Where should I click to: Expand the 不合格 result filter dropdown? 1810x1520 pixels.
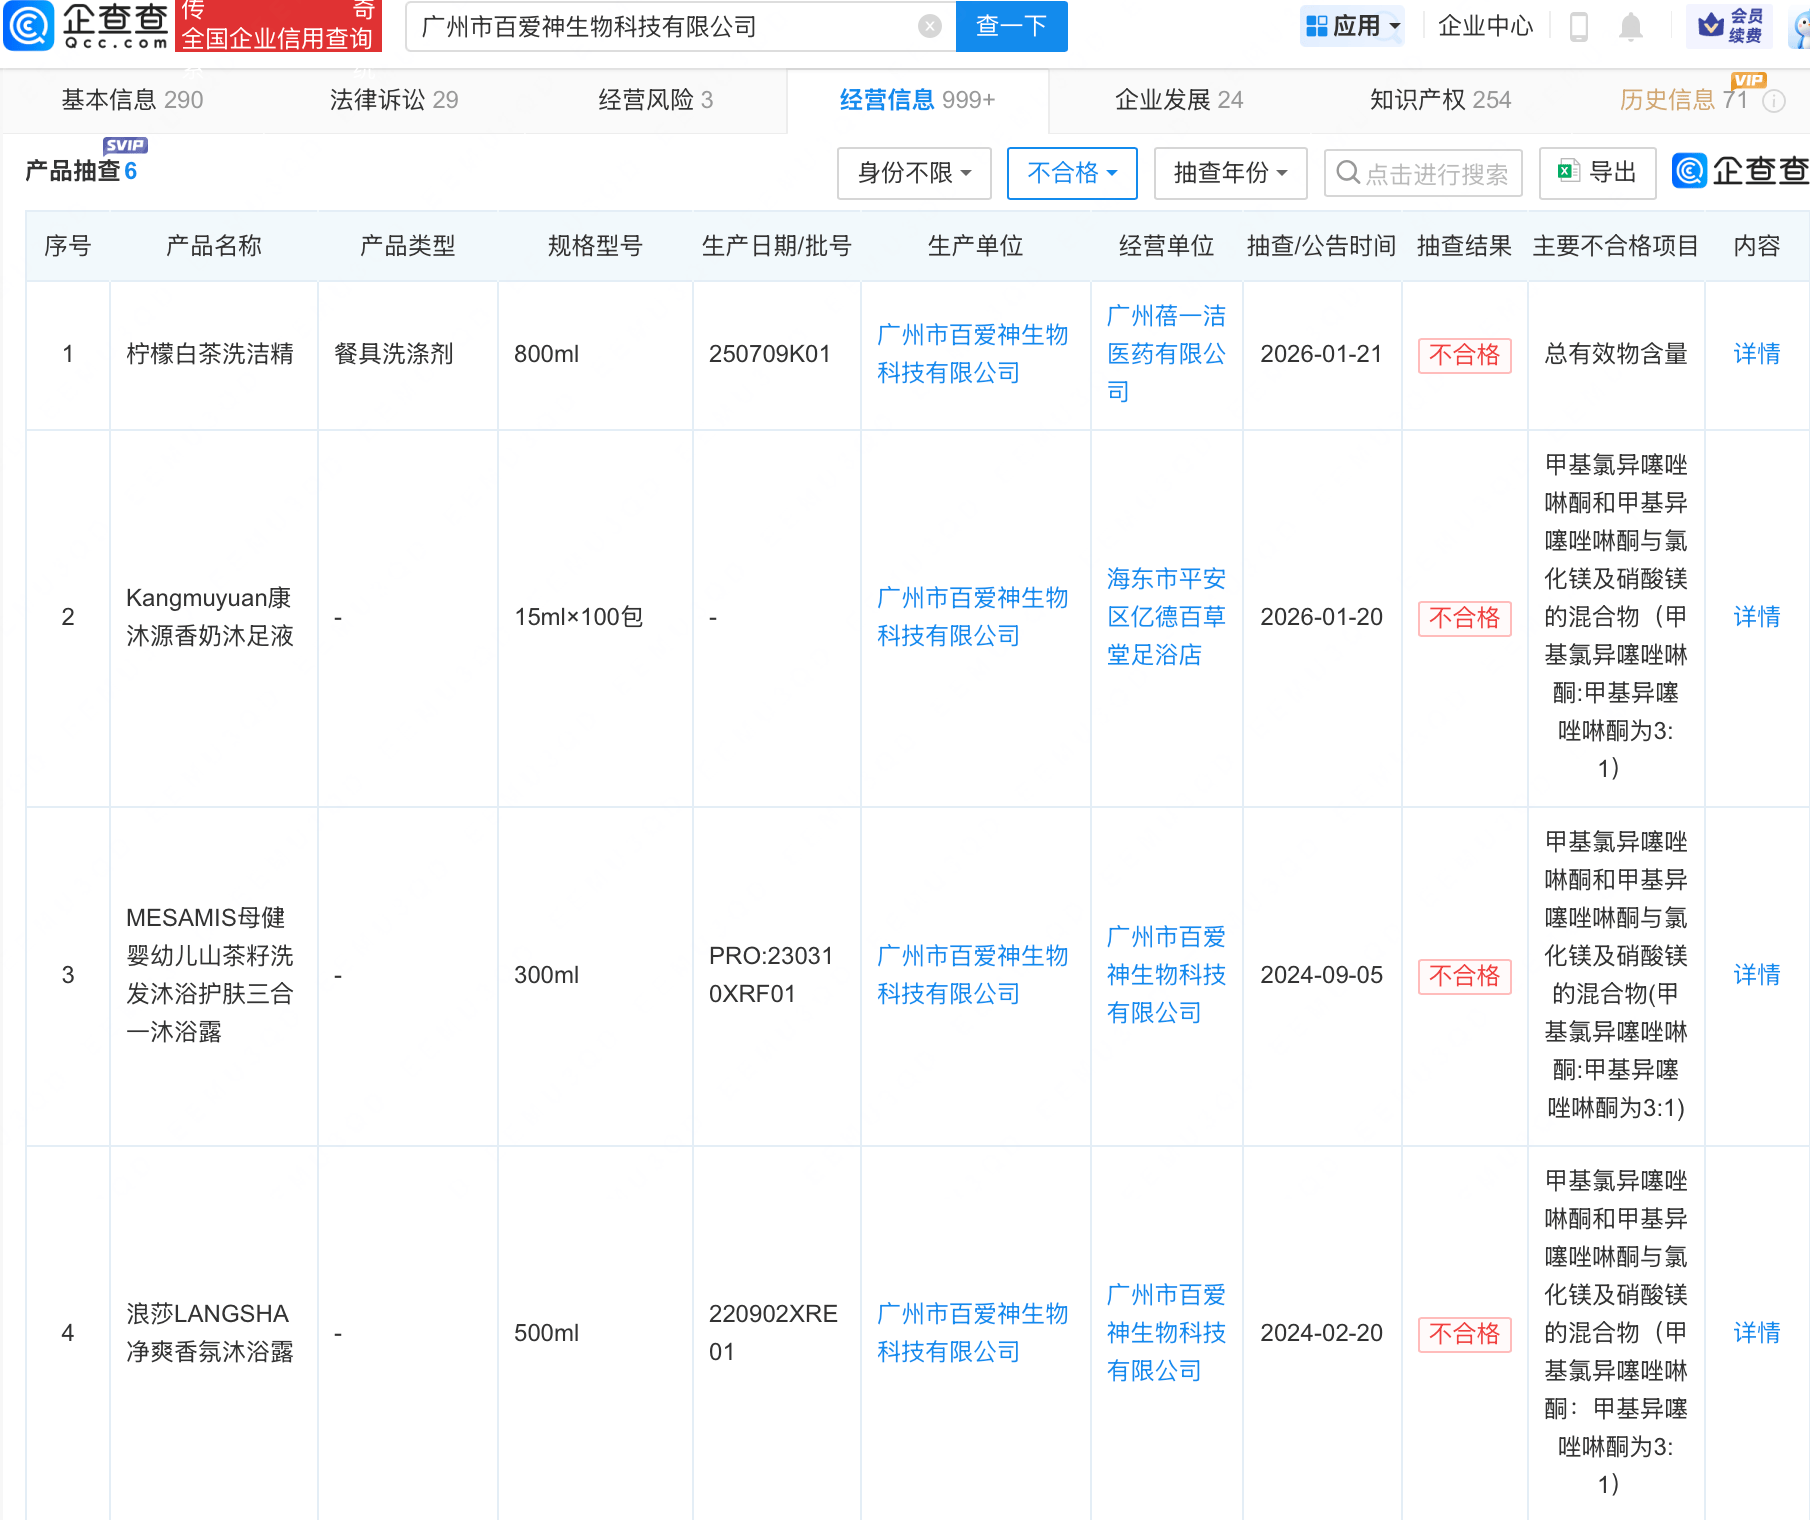(x=1072, y=173)
